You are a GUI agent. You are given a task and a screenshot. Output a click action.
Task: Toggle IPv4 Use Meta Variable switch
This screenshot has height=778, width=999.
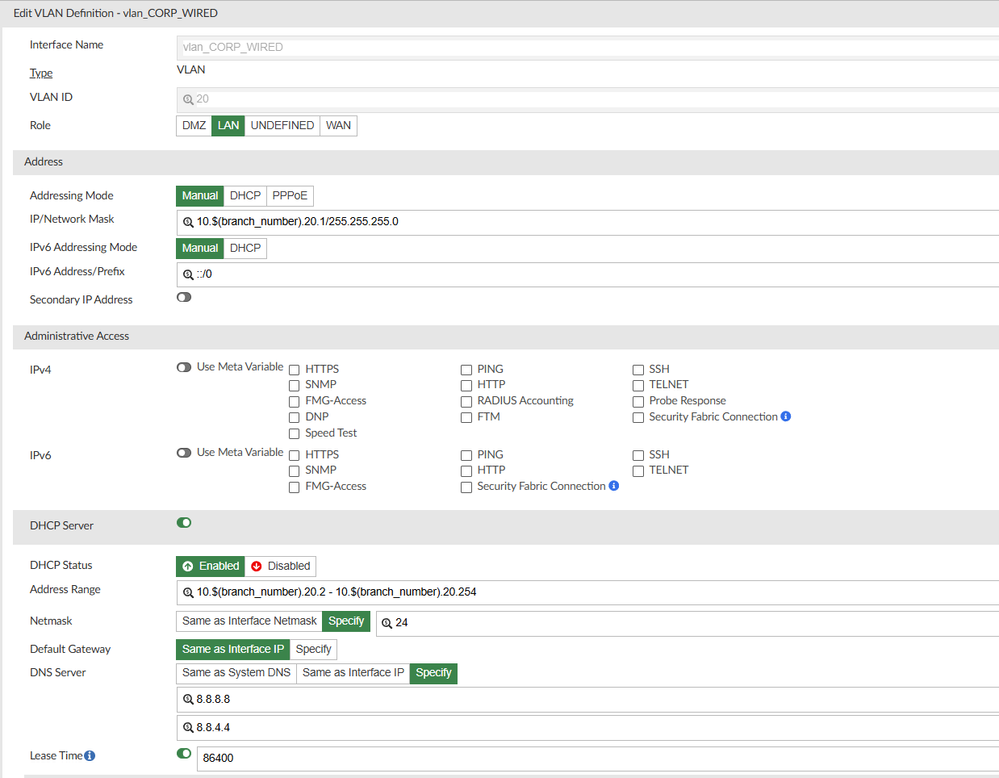pyautogui.click(x=184, y=367)
